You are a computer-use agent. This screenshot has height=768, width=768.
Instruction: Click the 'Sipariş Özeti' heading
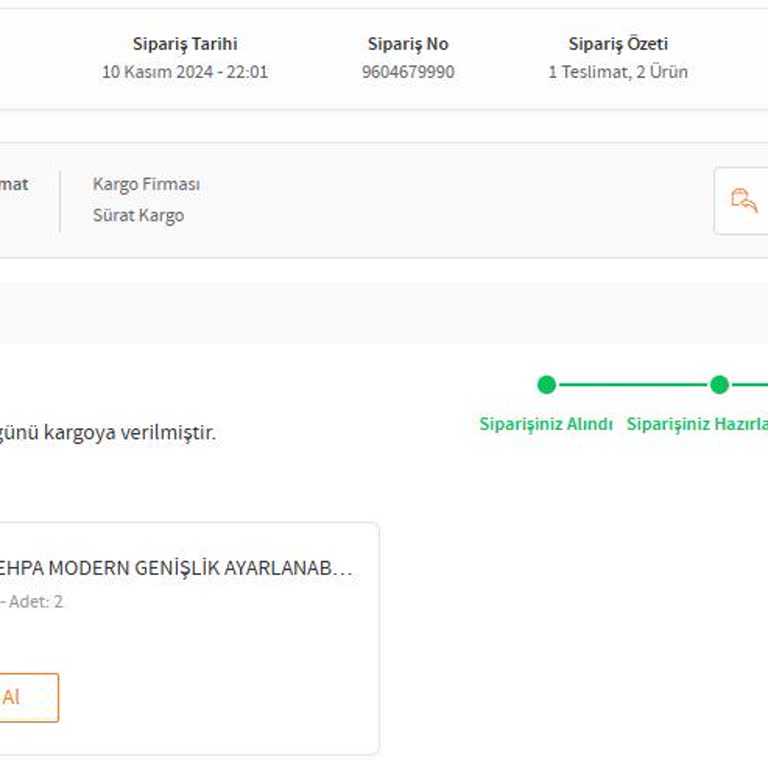tap(618, 44)
